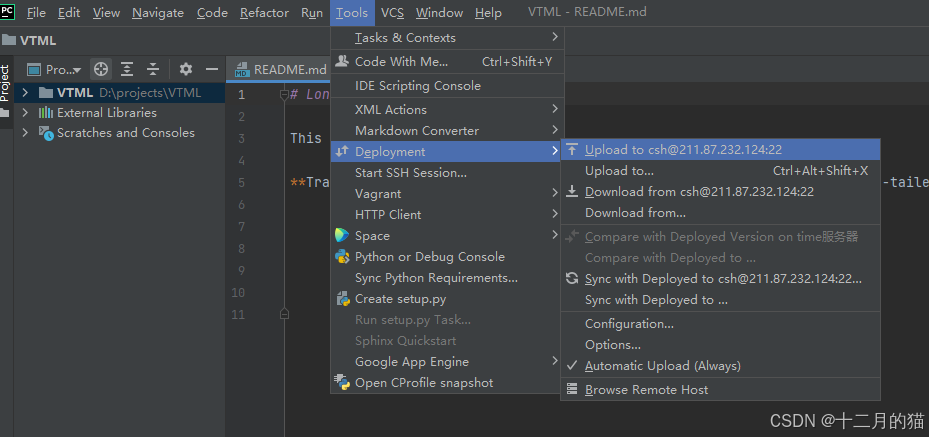
Task: Click VTML folder icon in breadcrumb bar
Action: (9, 40)
